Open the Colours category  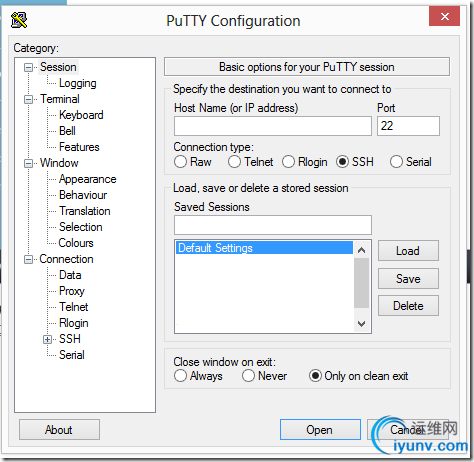point(76,243)
